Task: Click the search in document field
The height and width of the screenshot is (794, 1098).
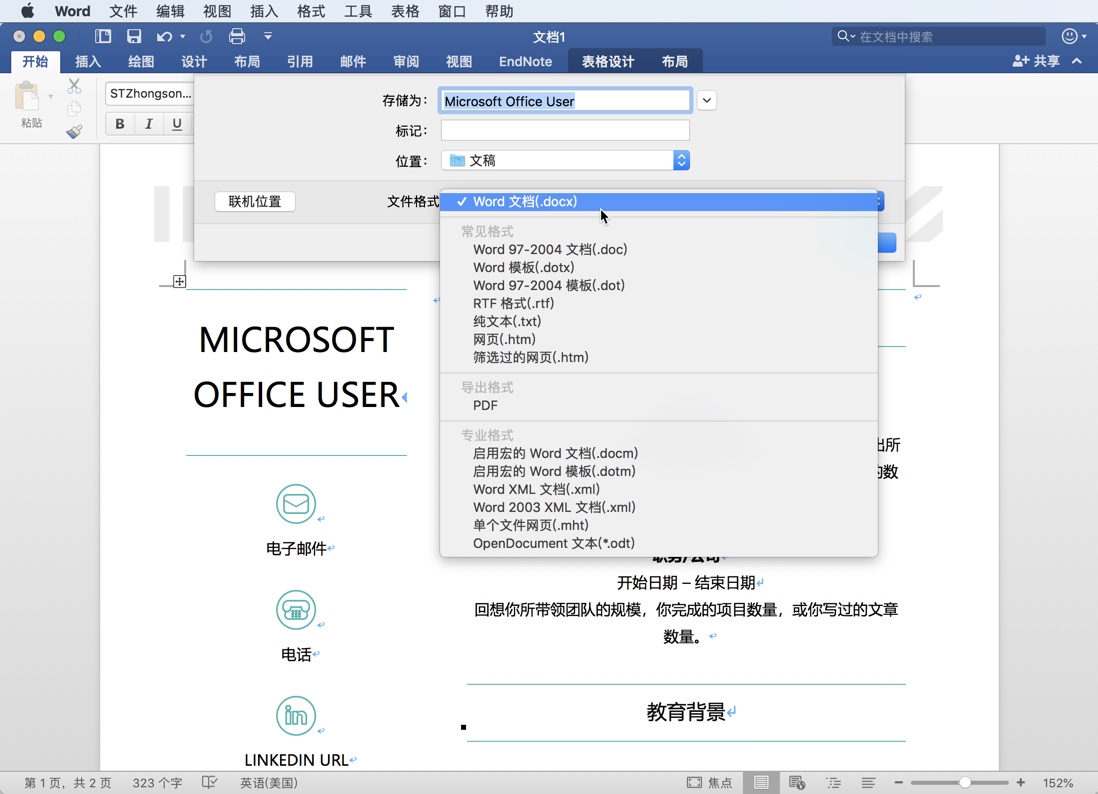Action: 939,36
